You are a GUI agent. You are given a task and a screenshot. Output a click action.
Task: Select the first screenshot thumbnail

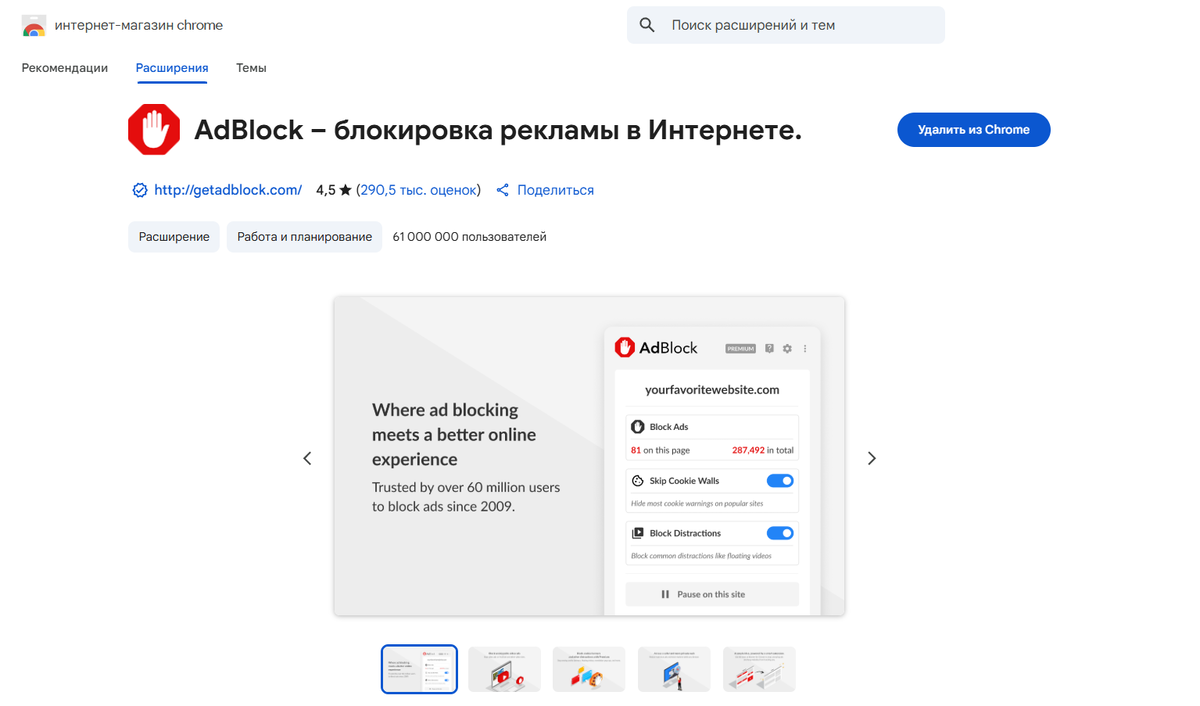pyautogui.click(x=420, y=669)
